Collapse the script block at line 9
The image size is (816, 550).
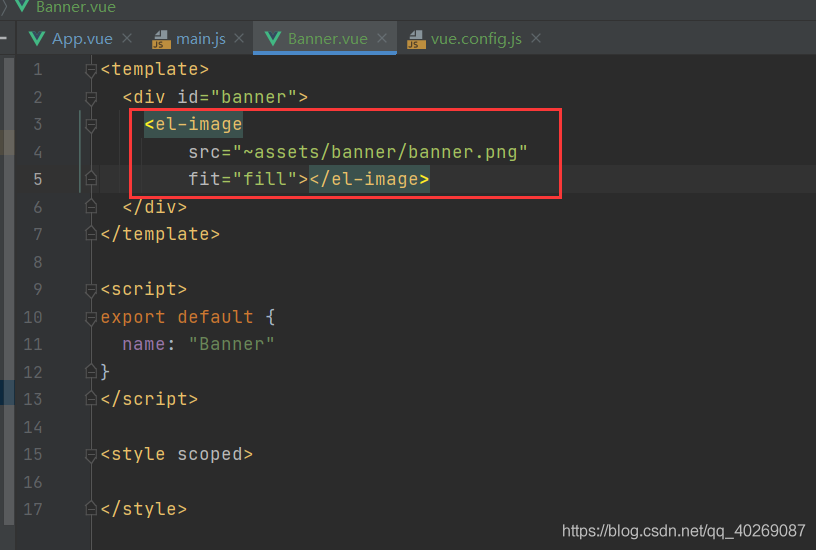[x=91, y=289]
